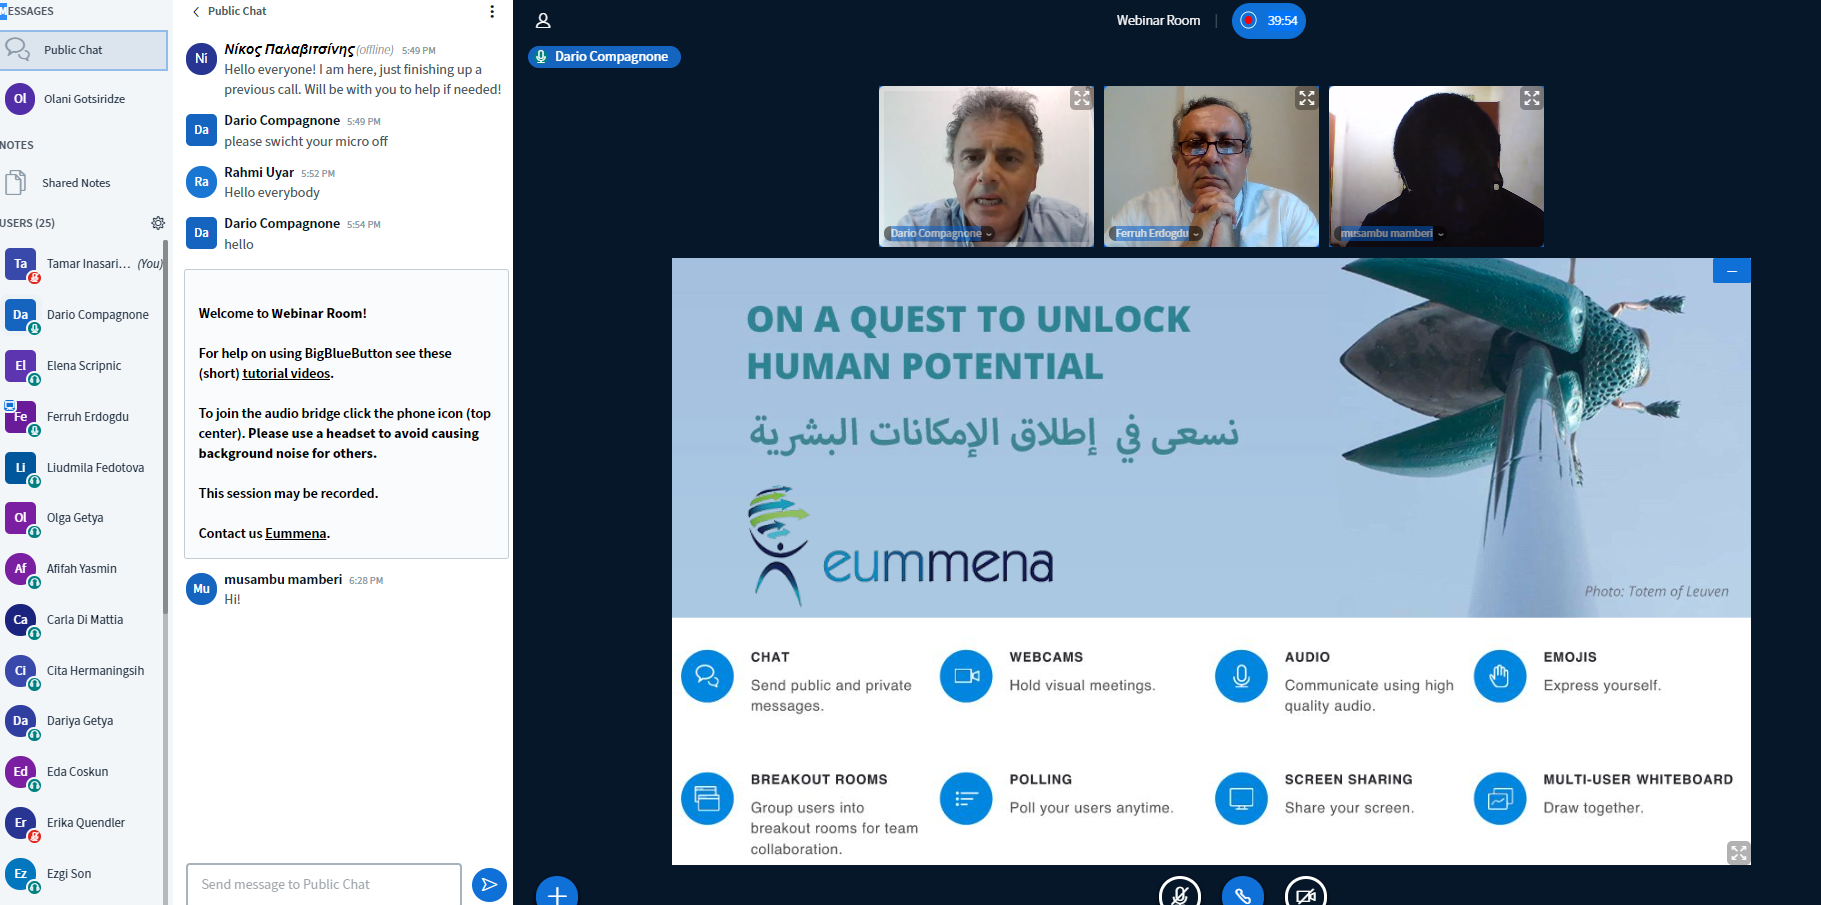Select the 'Hello everybody' chat message
The height and width of the screenshot is (905, 1821).
coord(272,193)
